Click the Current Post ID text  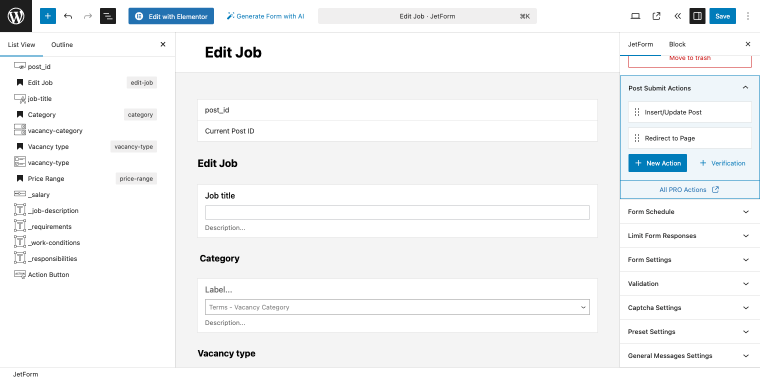(229, 131)
